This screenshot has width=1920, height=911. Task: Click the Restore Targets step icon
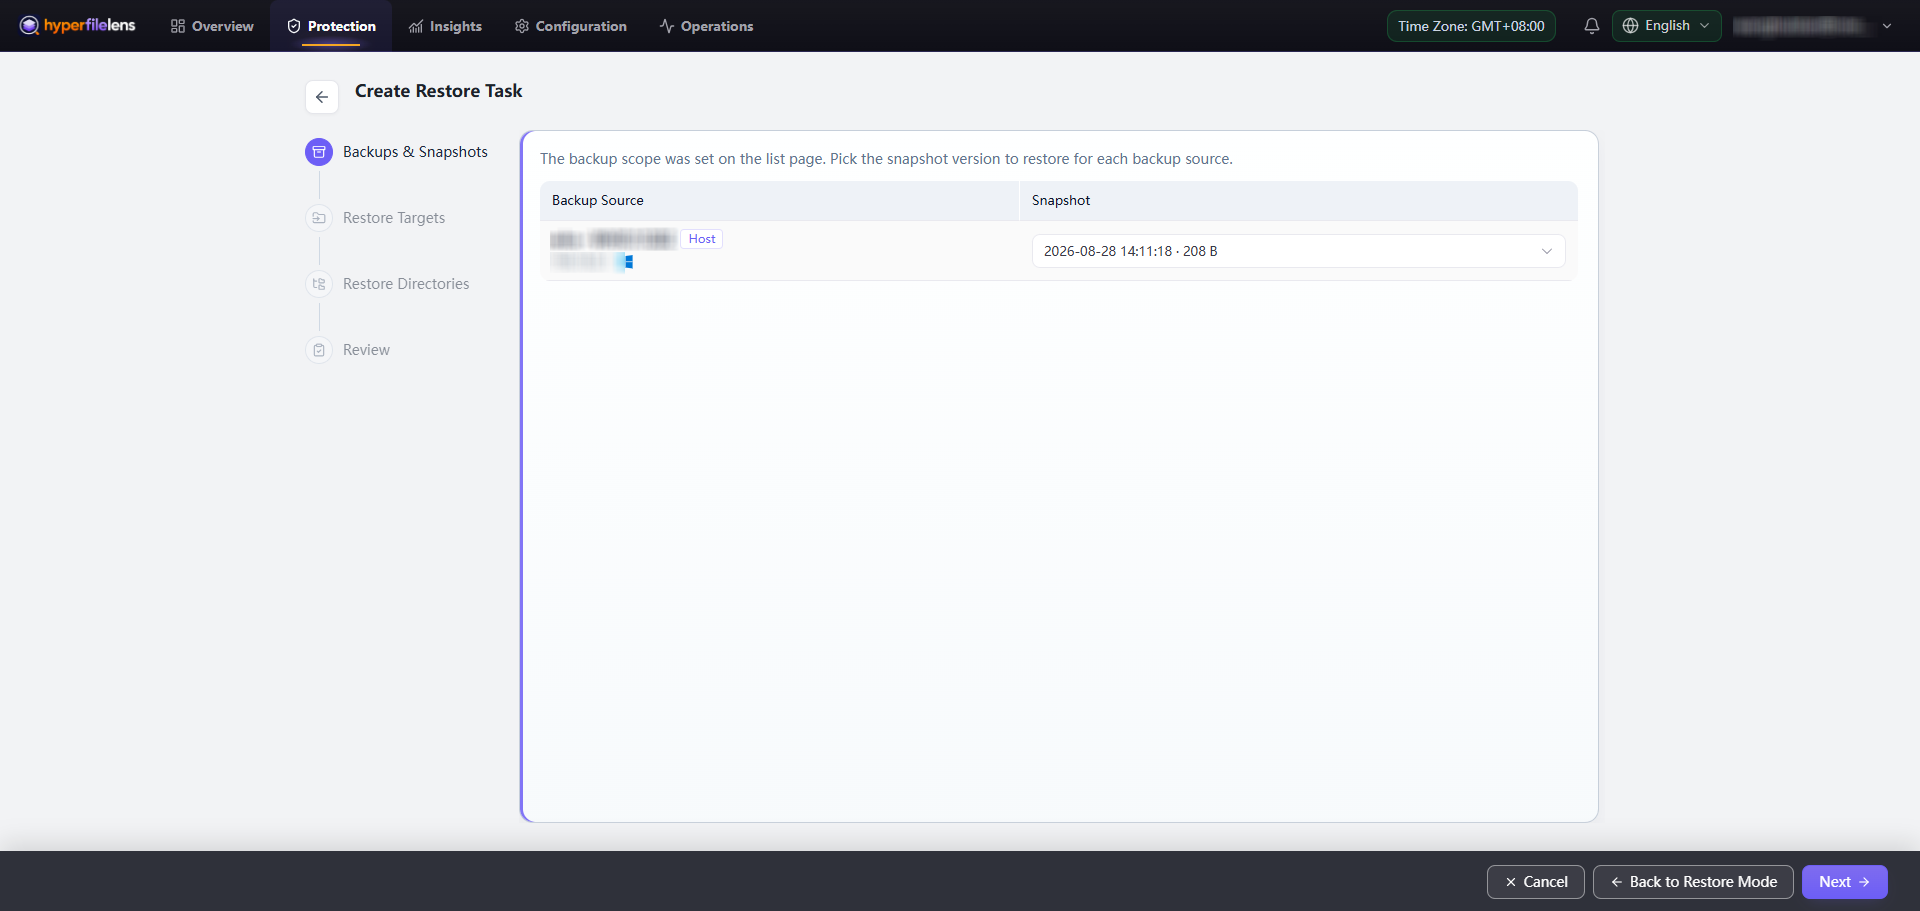[319, 218]
